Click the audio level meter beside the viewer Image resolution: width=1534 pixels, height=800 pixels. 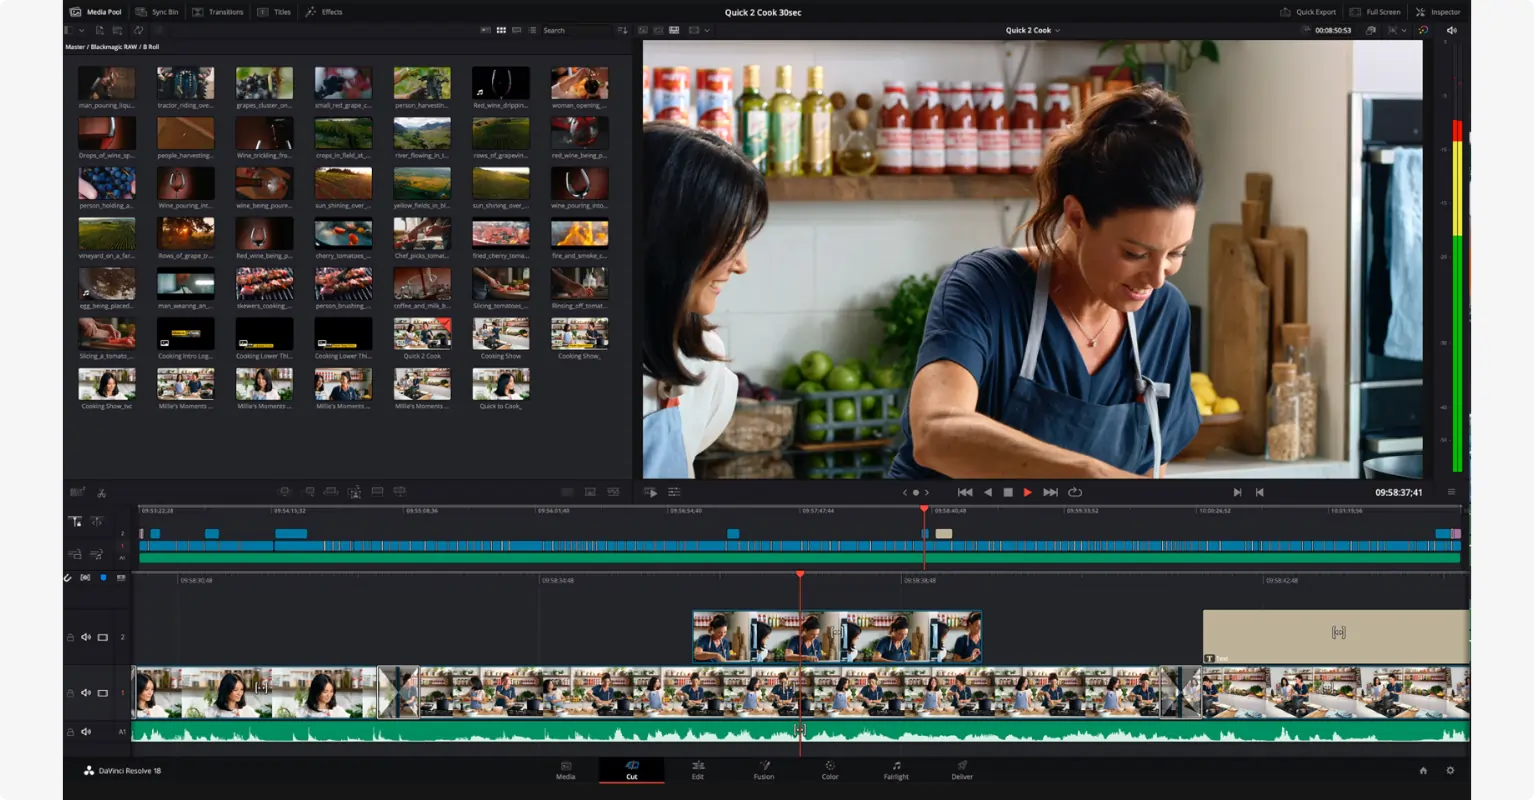(x=1458, y=290)
